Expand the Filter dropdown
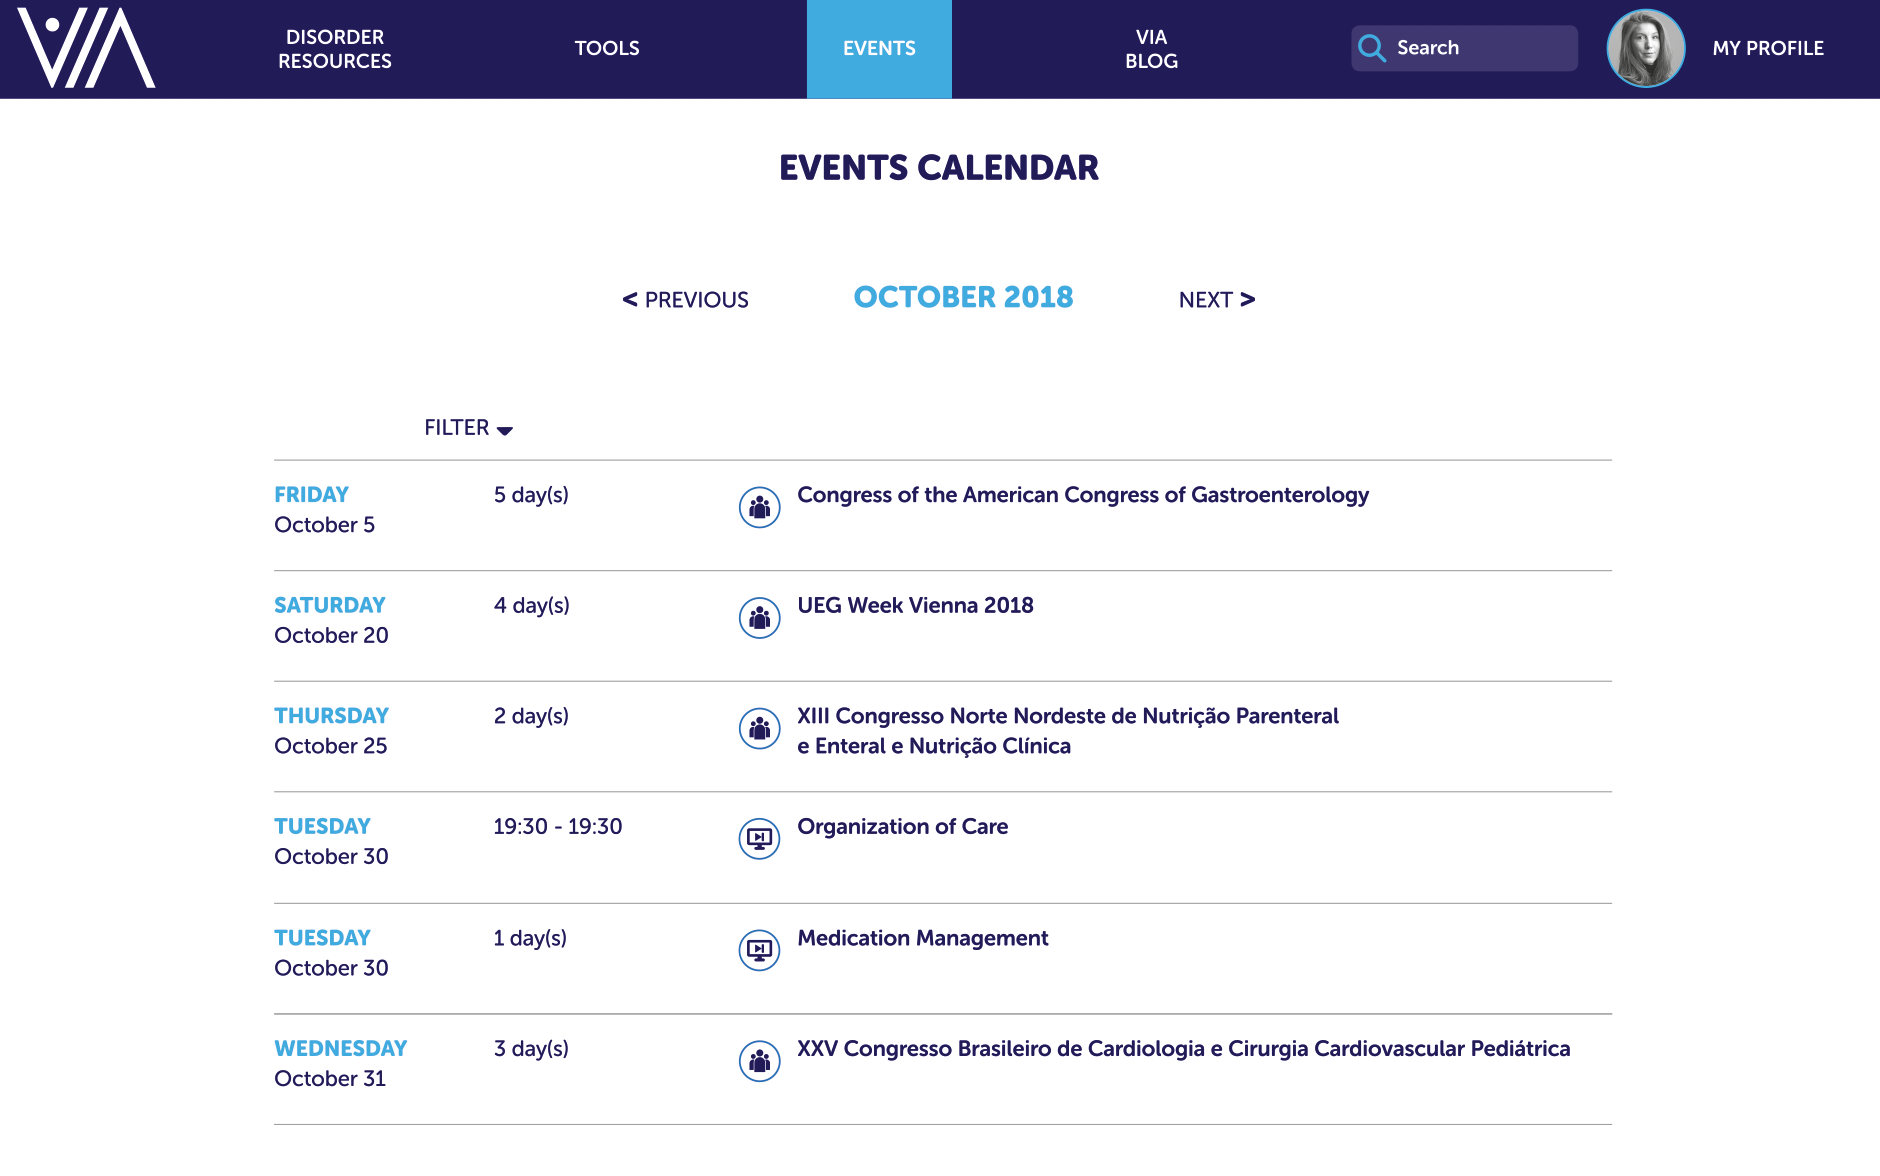The height and width of the screenshot is (1176, 1880). (468, 428)
